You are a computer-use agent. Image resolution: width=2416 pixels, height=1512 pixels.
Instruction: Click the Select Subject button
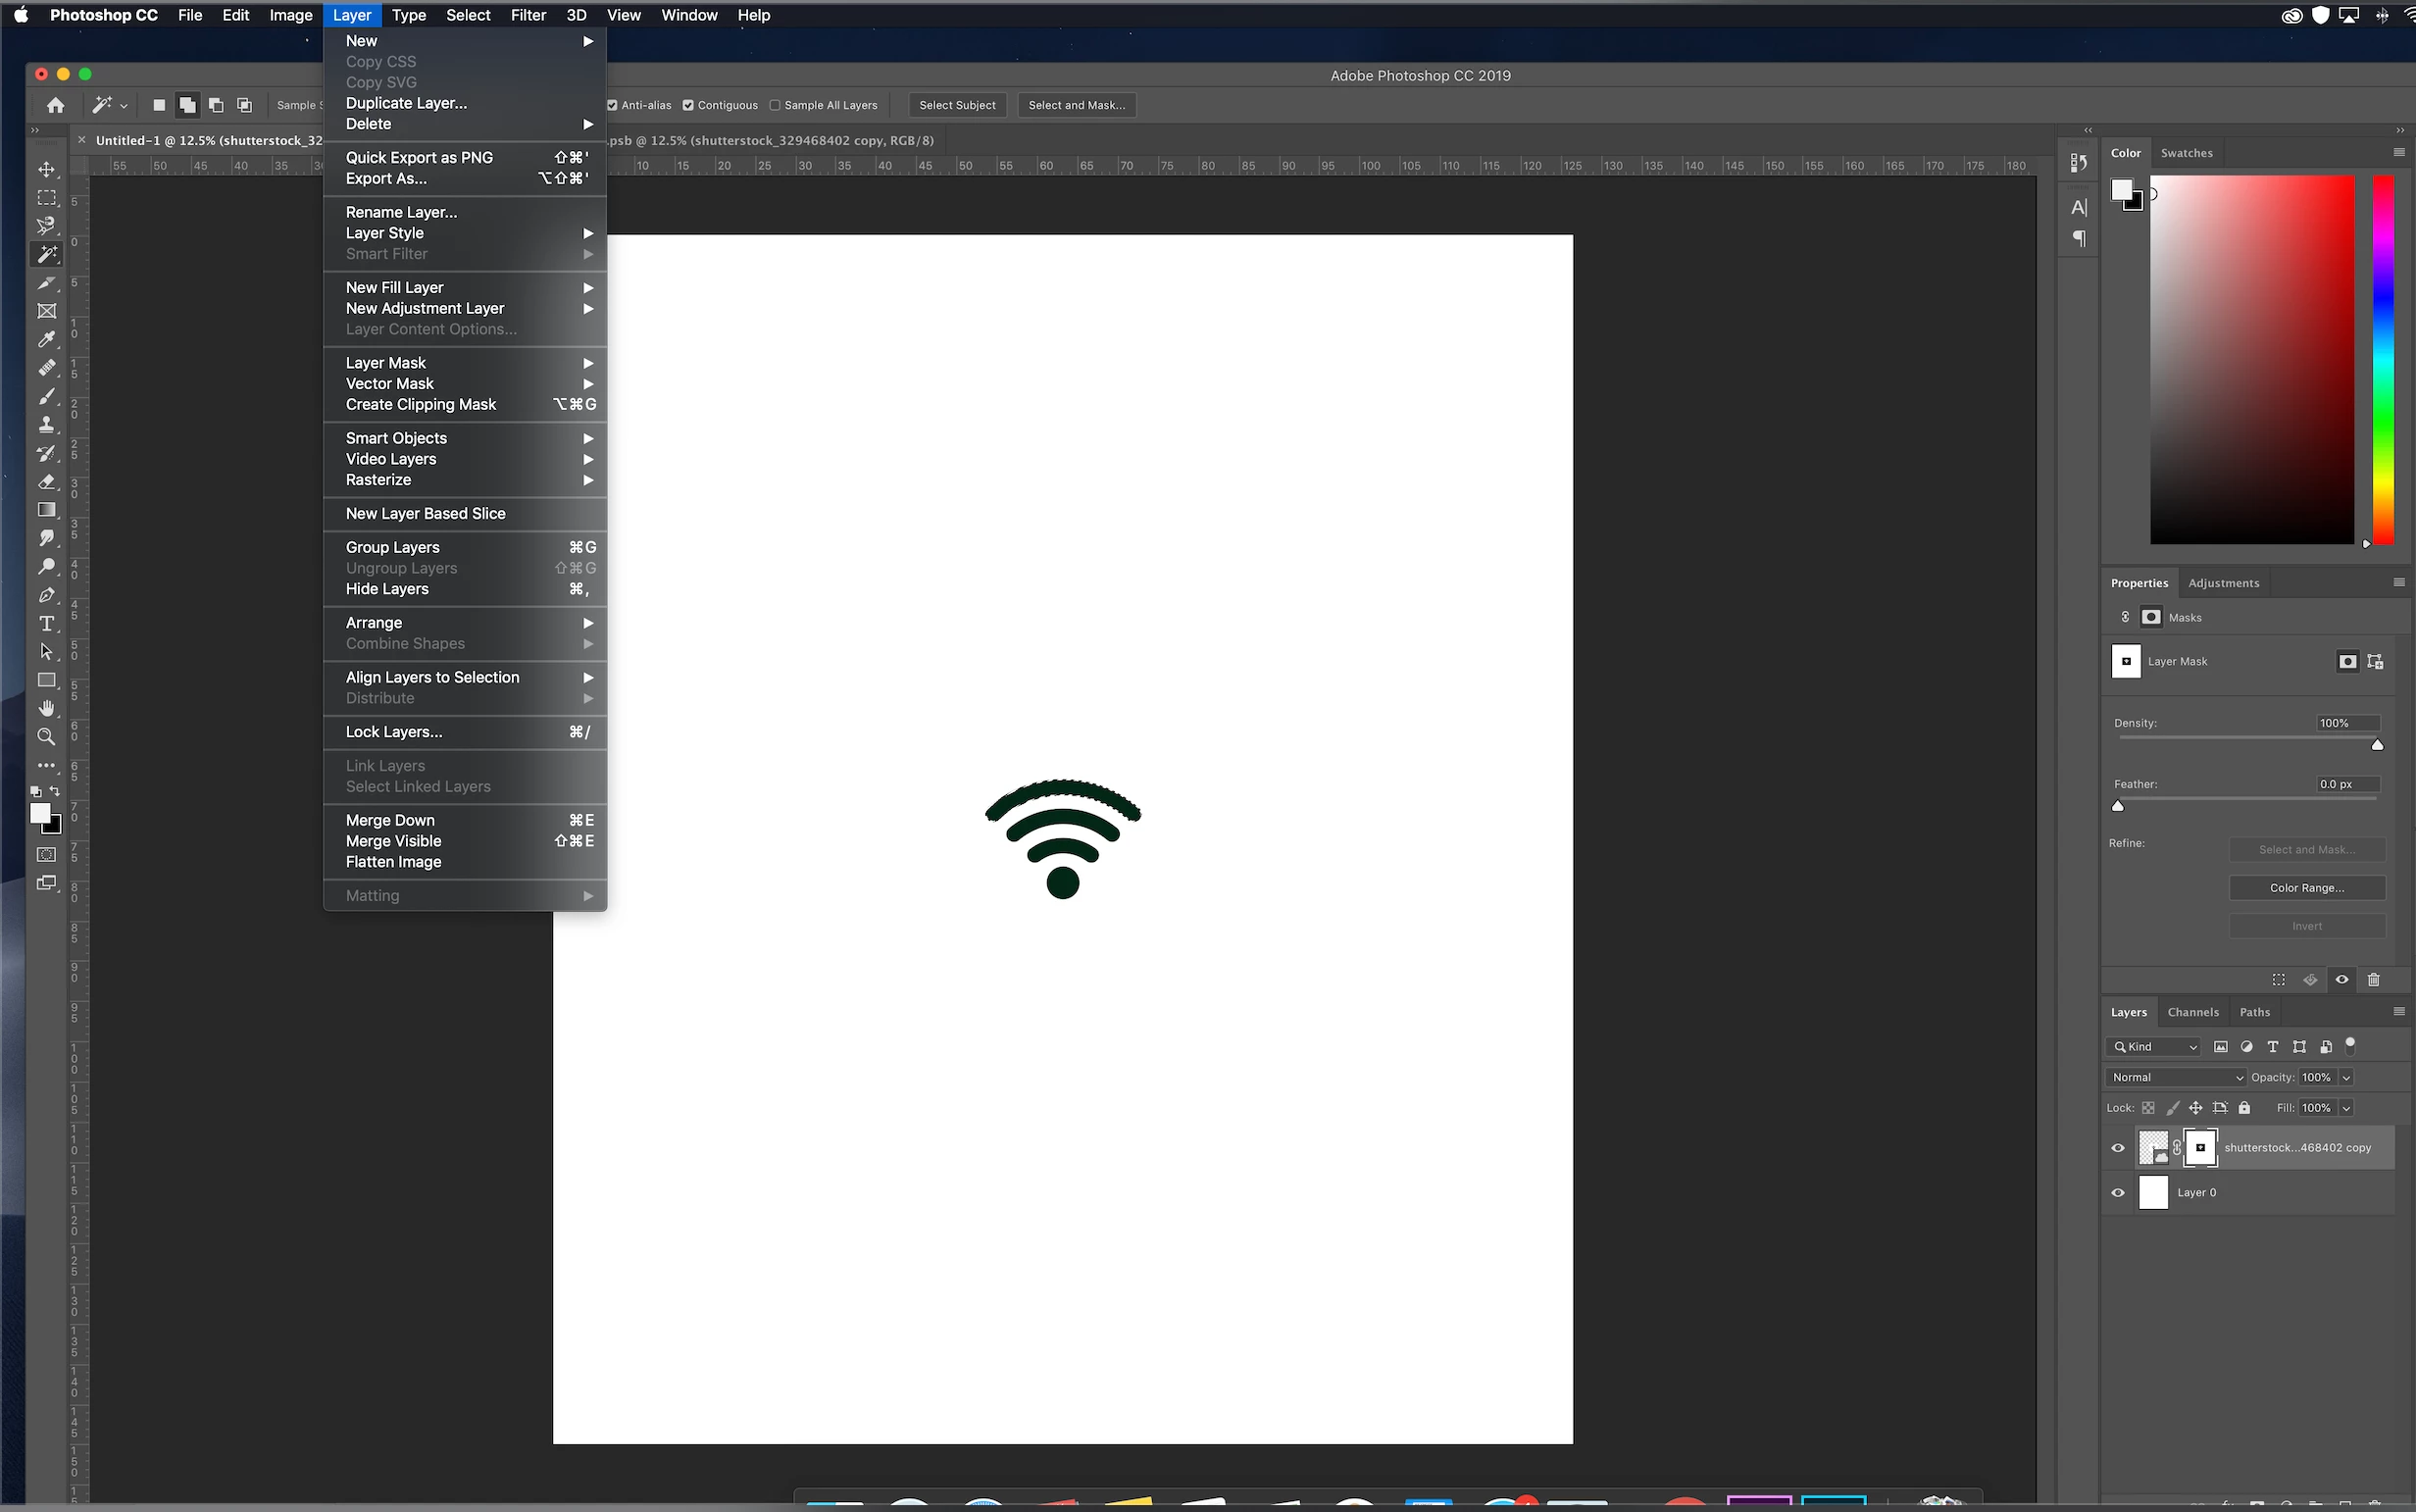(957, 105)
